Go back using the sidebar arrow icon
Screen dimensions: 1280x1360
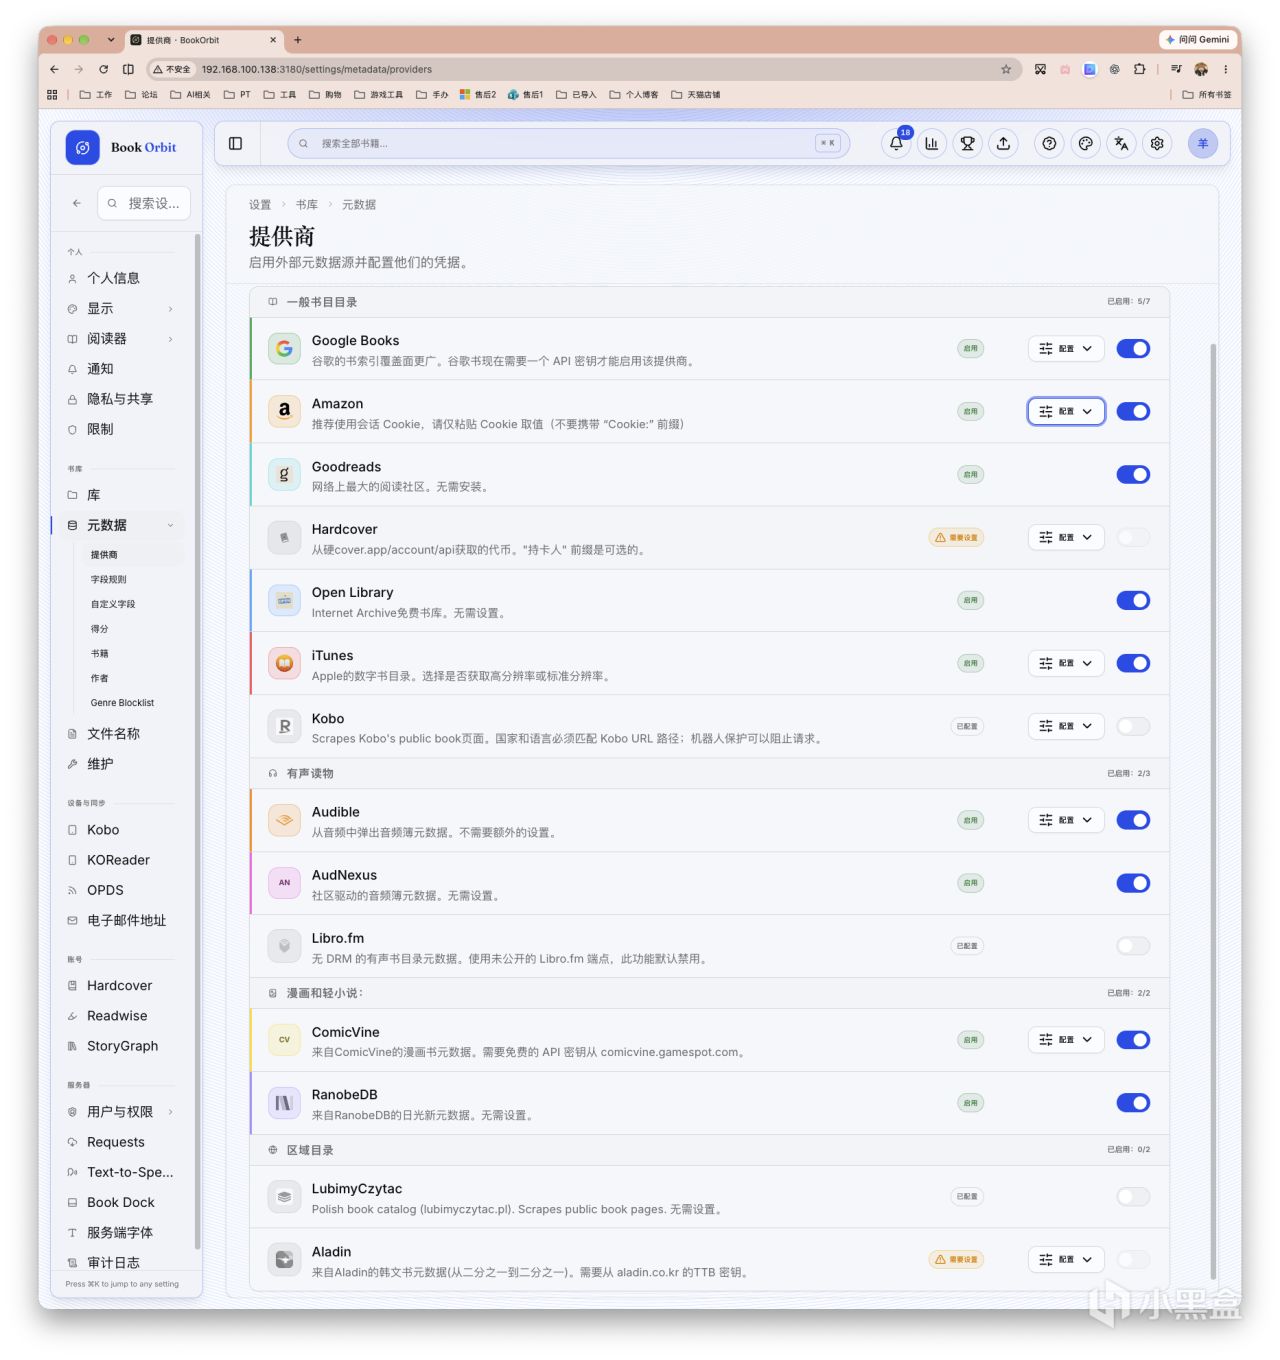point(77,203)
